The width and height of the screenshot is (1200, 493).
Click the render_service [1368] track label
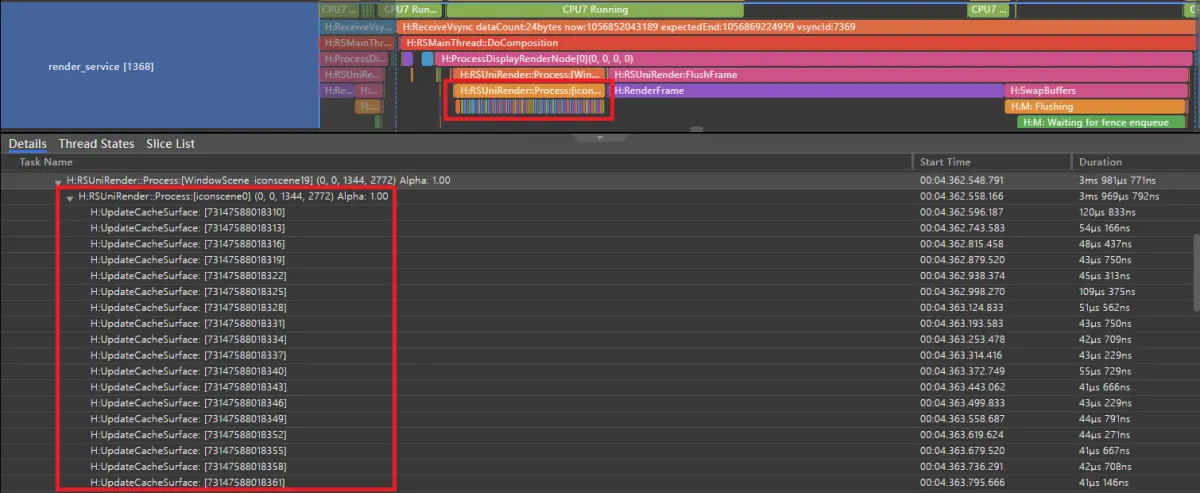point(101,67)
